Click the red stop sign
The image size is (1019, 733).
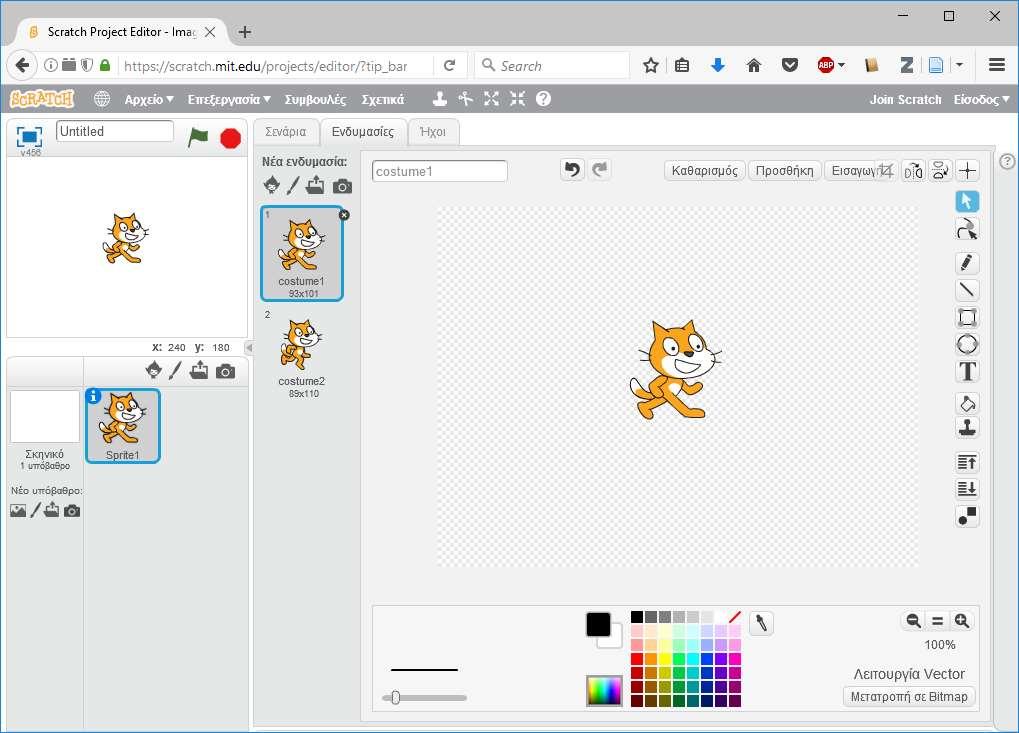coord(231,138)
